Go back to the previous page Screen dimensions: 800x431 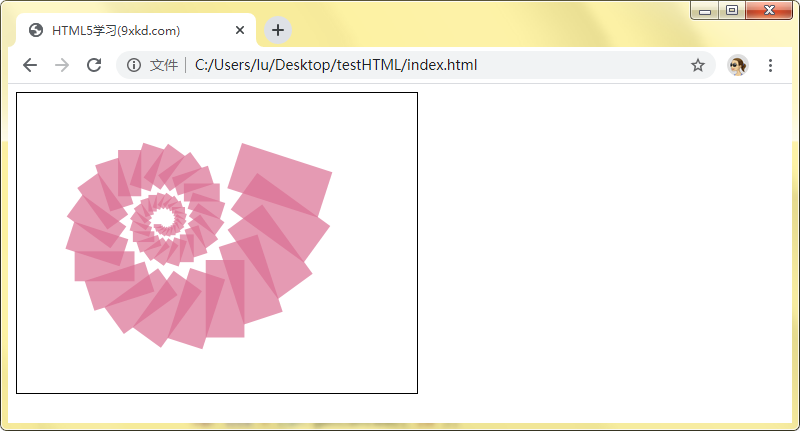tap(30, 65)
